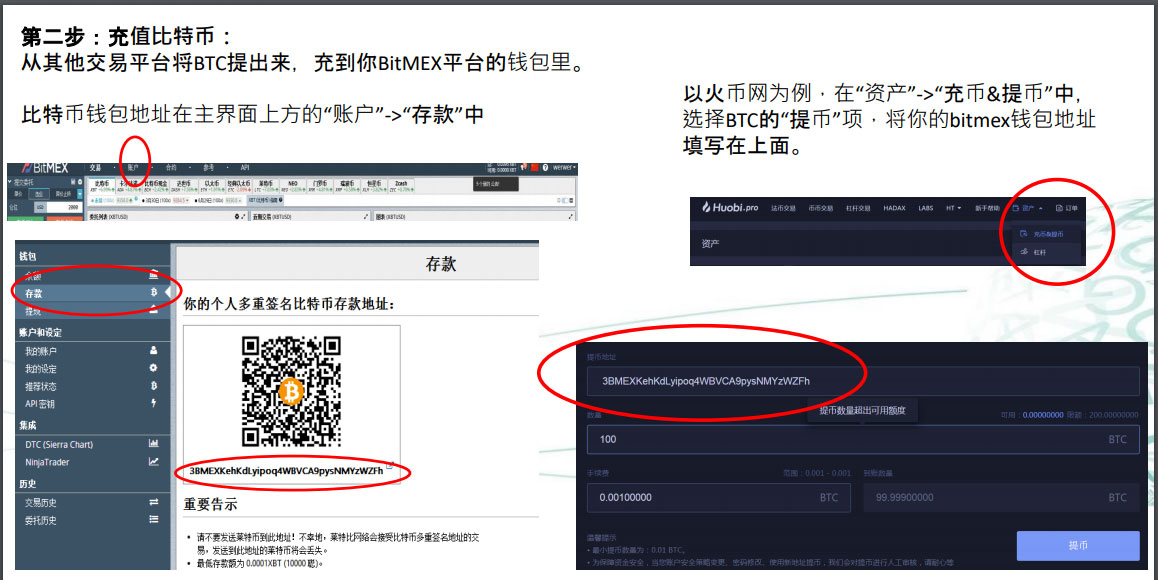The height and width of the screenshot is (580, 1158).
Task: Expand the HT dropdown menu
Action: (953, 208)
